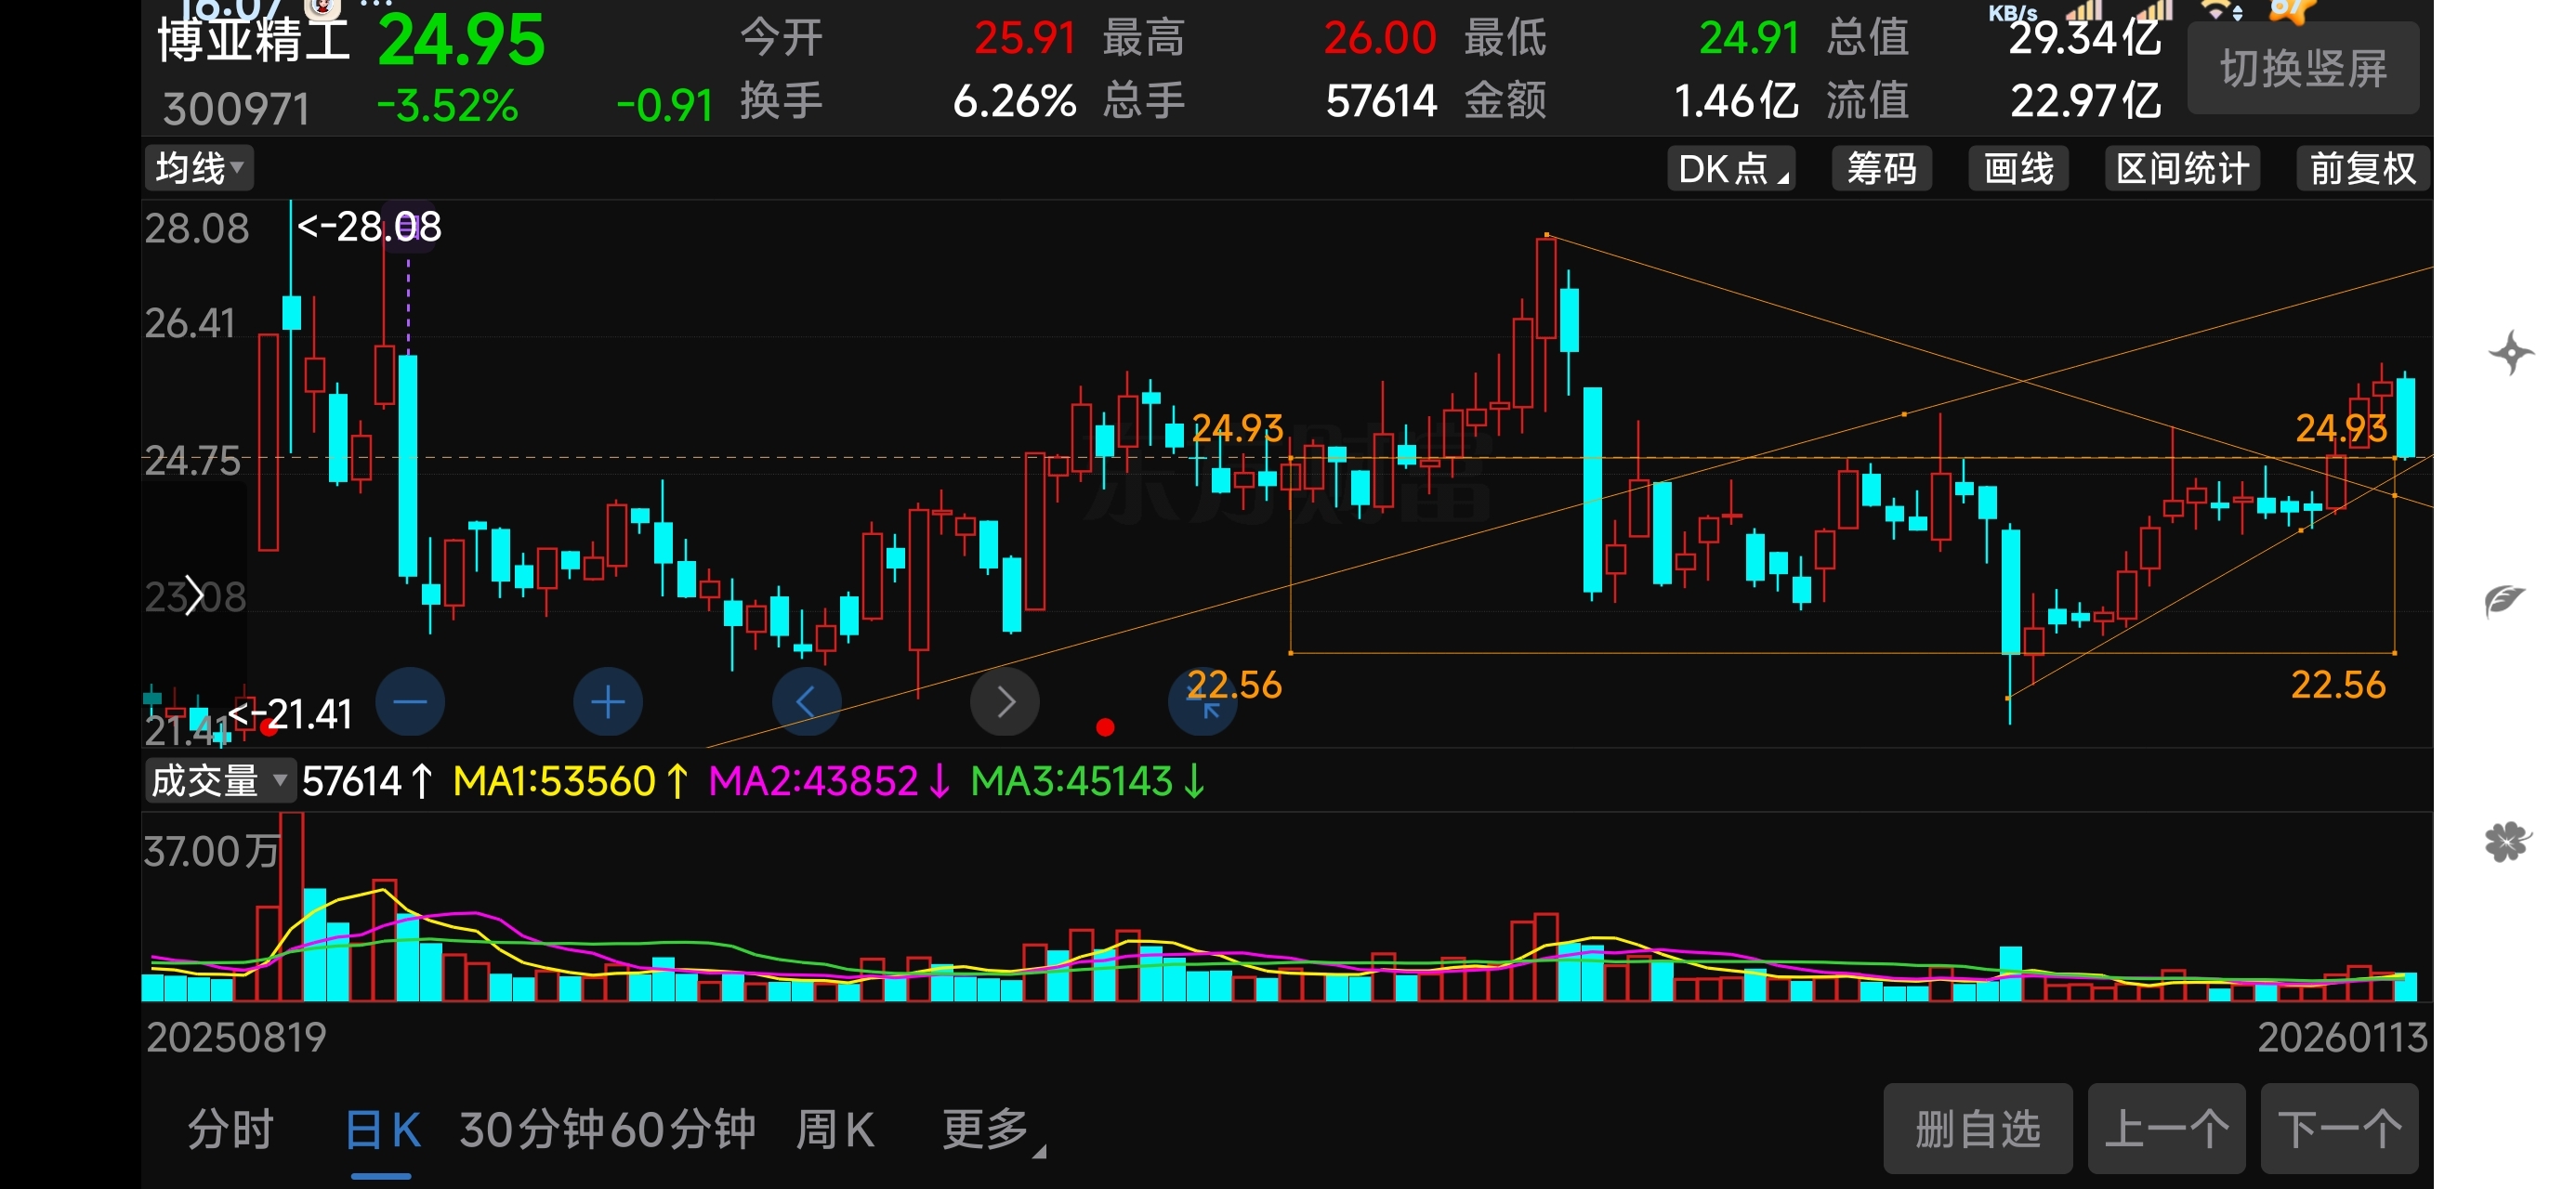Expand the DK点 options

(1731, 168)
